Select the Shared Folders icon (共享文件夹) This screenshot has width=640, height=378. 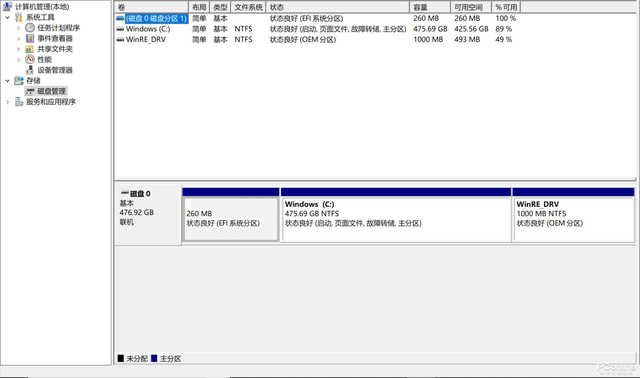[x=30, y=49]
